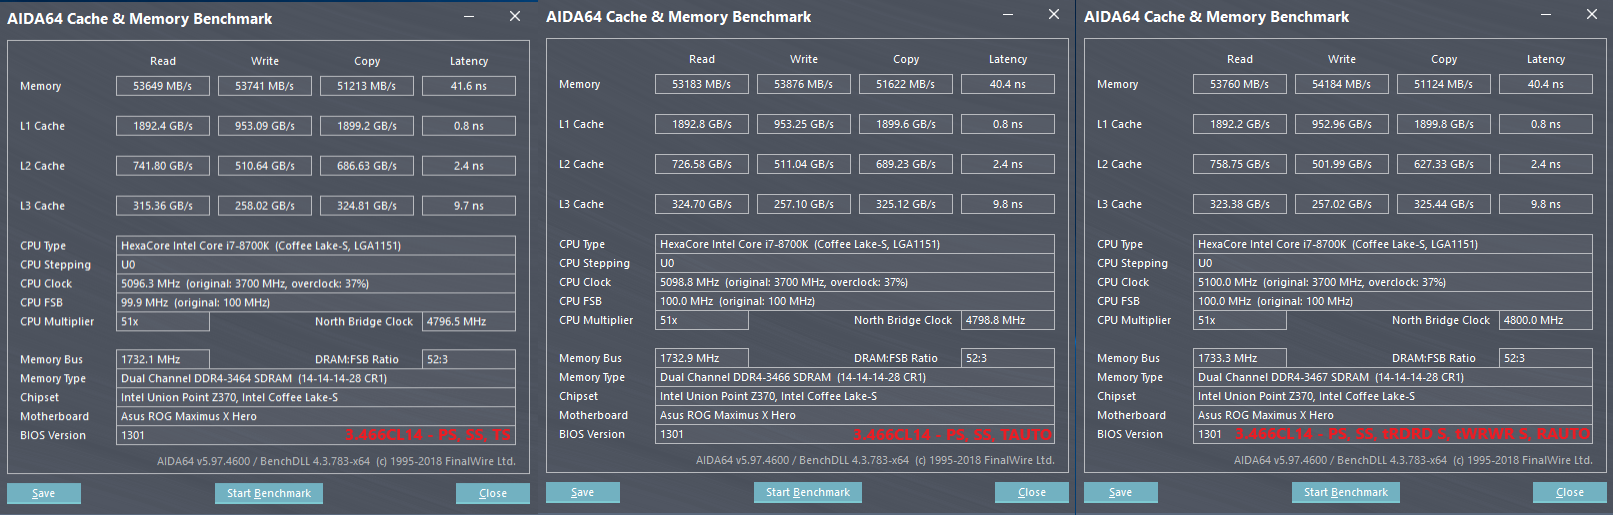
Task: Click Start Benchmark in the left window
Action: pyautogui.click(x=269, y=493)
